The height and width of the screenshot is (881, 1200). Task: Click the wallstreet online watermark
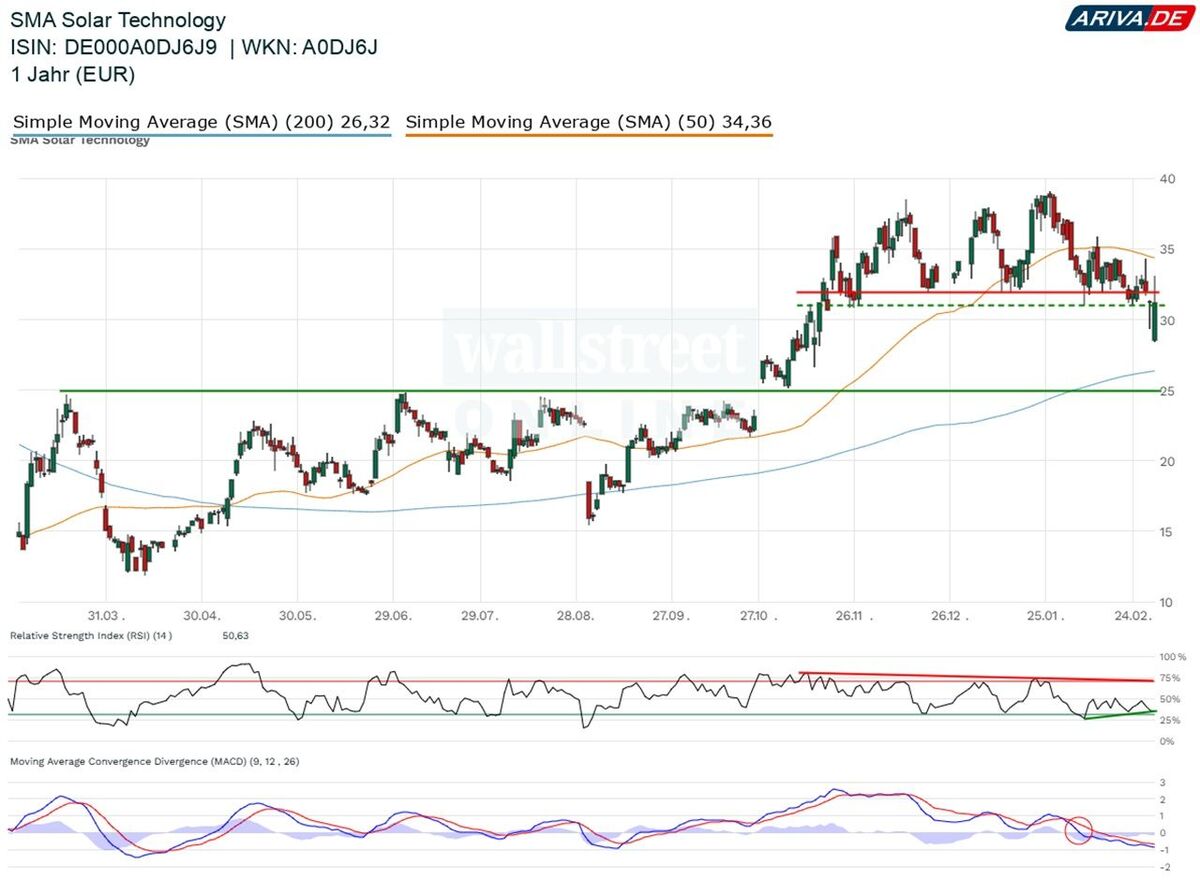pyautogui.click(x=600, y=350)
